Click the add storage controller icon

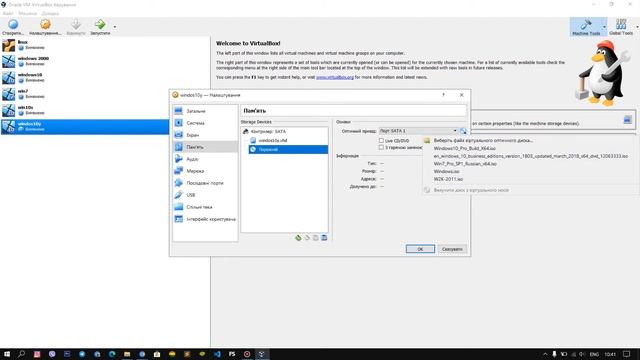click(x=298, y=238)
